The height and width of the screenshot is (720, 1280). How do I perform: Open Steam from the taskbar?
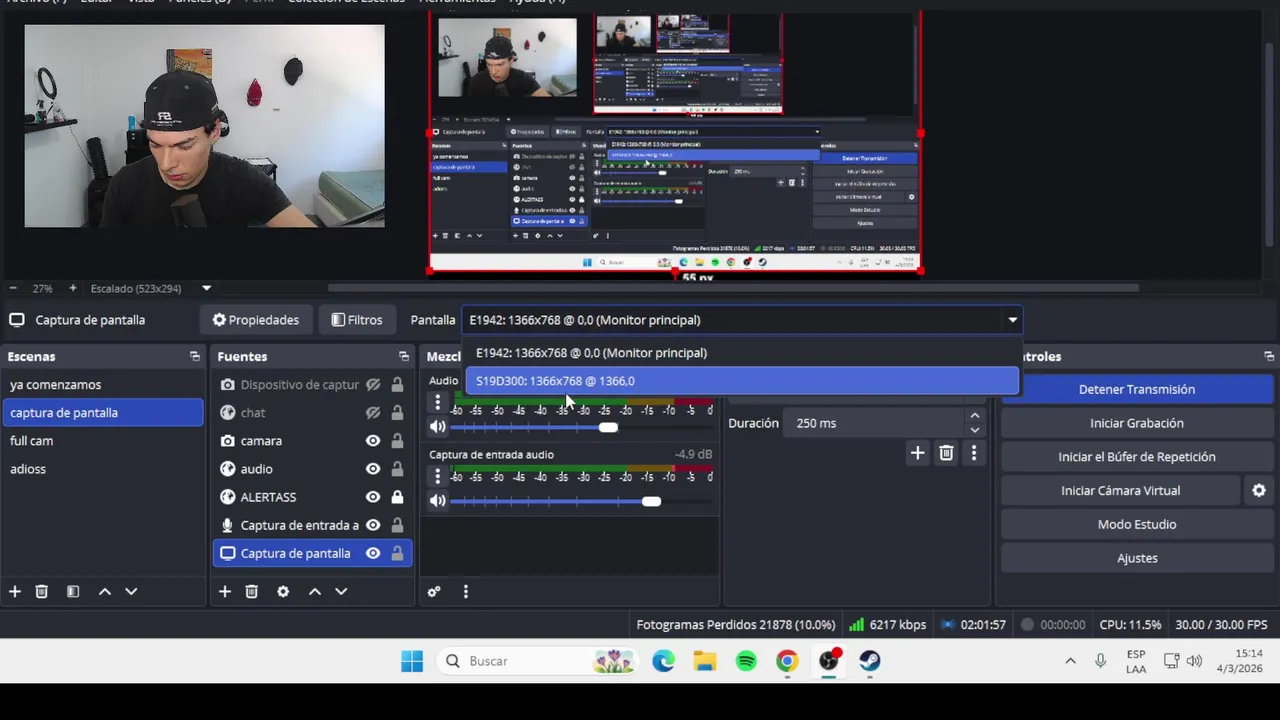pos(870,661)
